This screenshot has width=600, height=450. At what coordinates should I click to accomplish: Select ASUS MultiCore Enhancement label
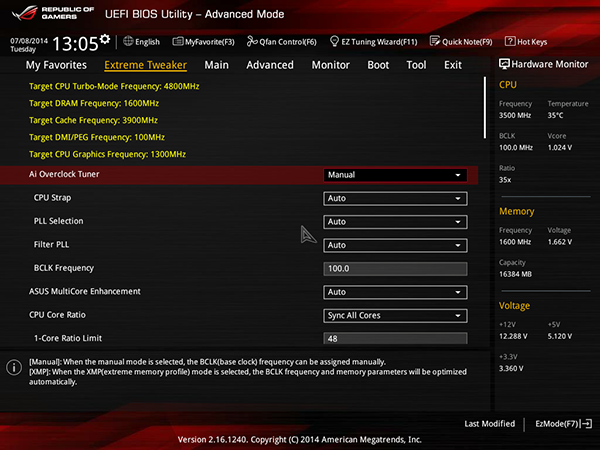tap(85, 291)
